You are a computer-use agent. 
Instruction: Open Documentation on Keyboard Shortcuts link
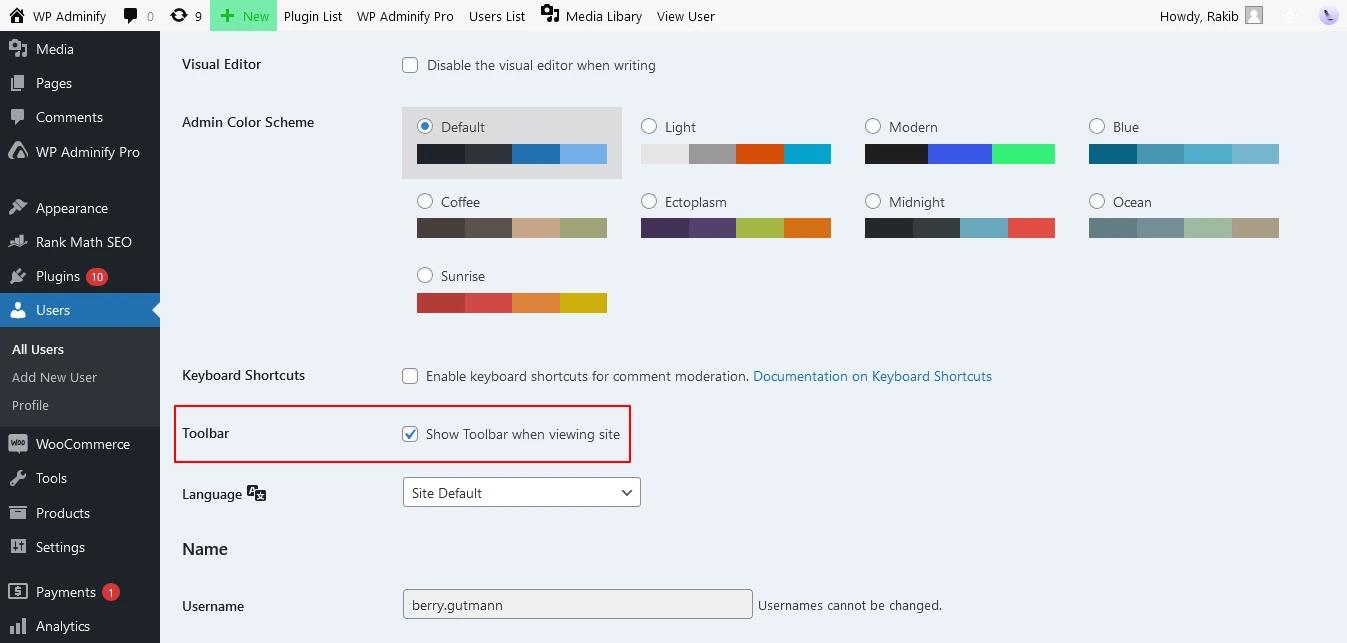(871, 376)
